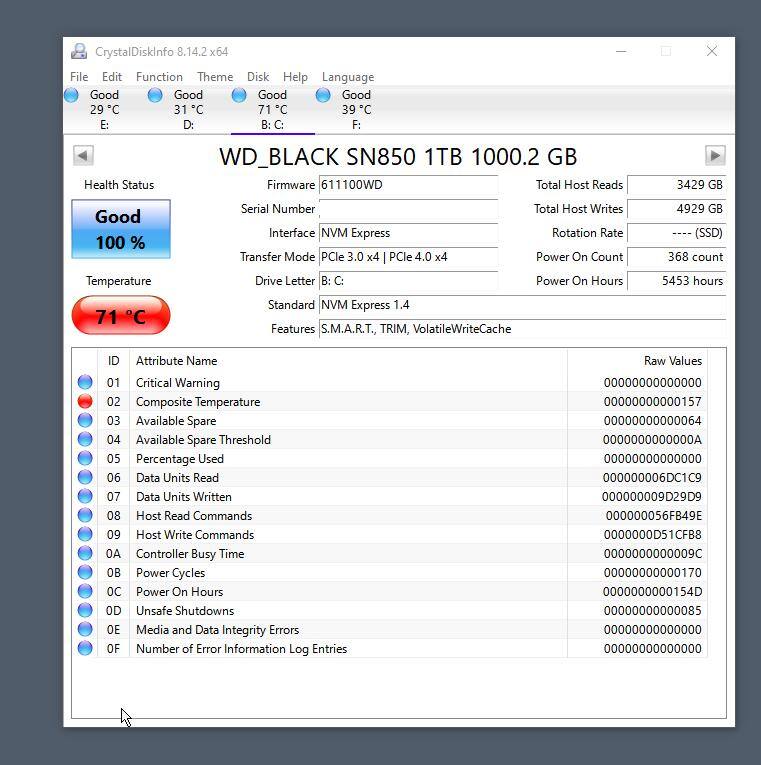Click status orb beside Host Write Commands

pos(85,534)
